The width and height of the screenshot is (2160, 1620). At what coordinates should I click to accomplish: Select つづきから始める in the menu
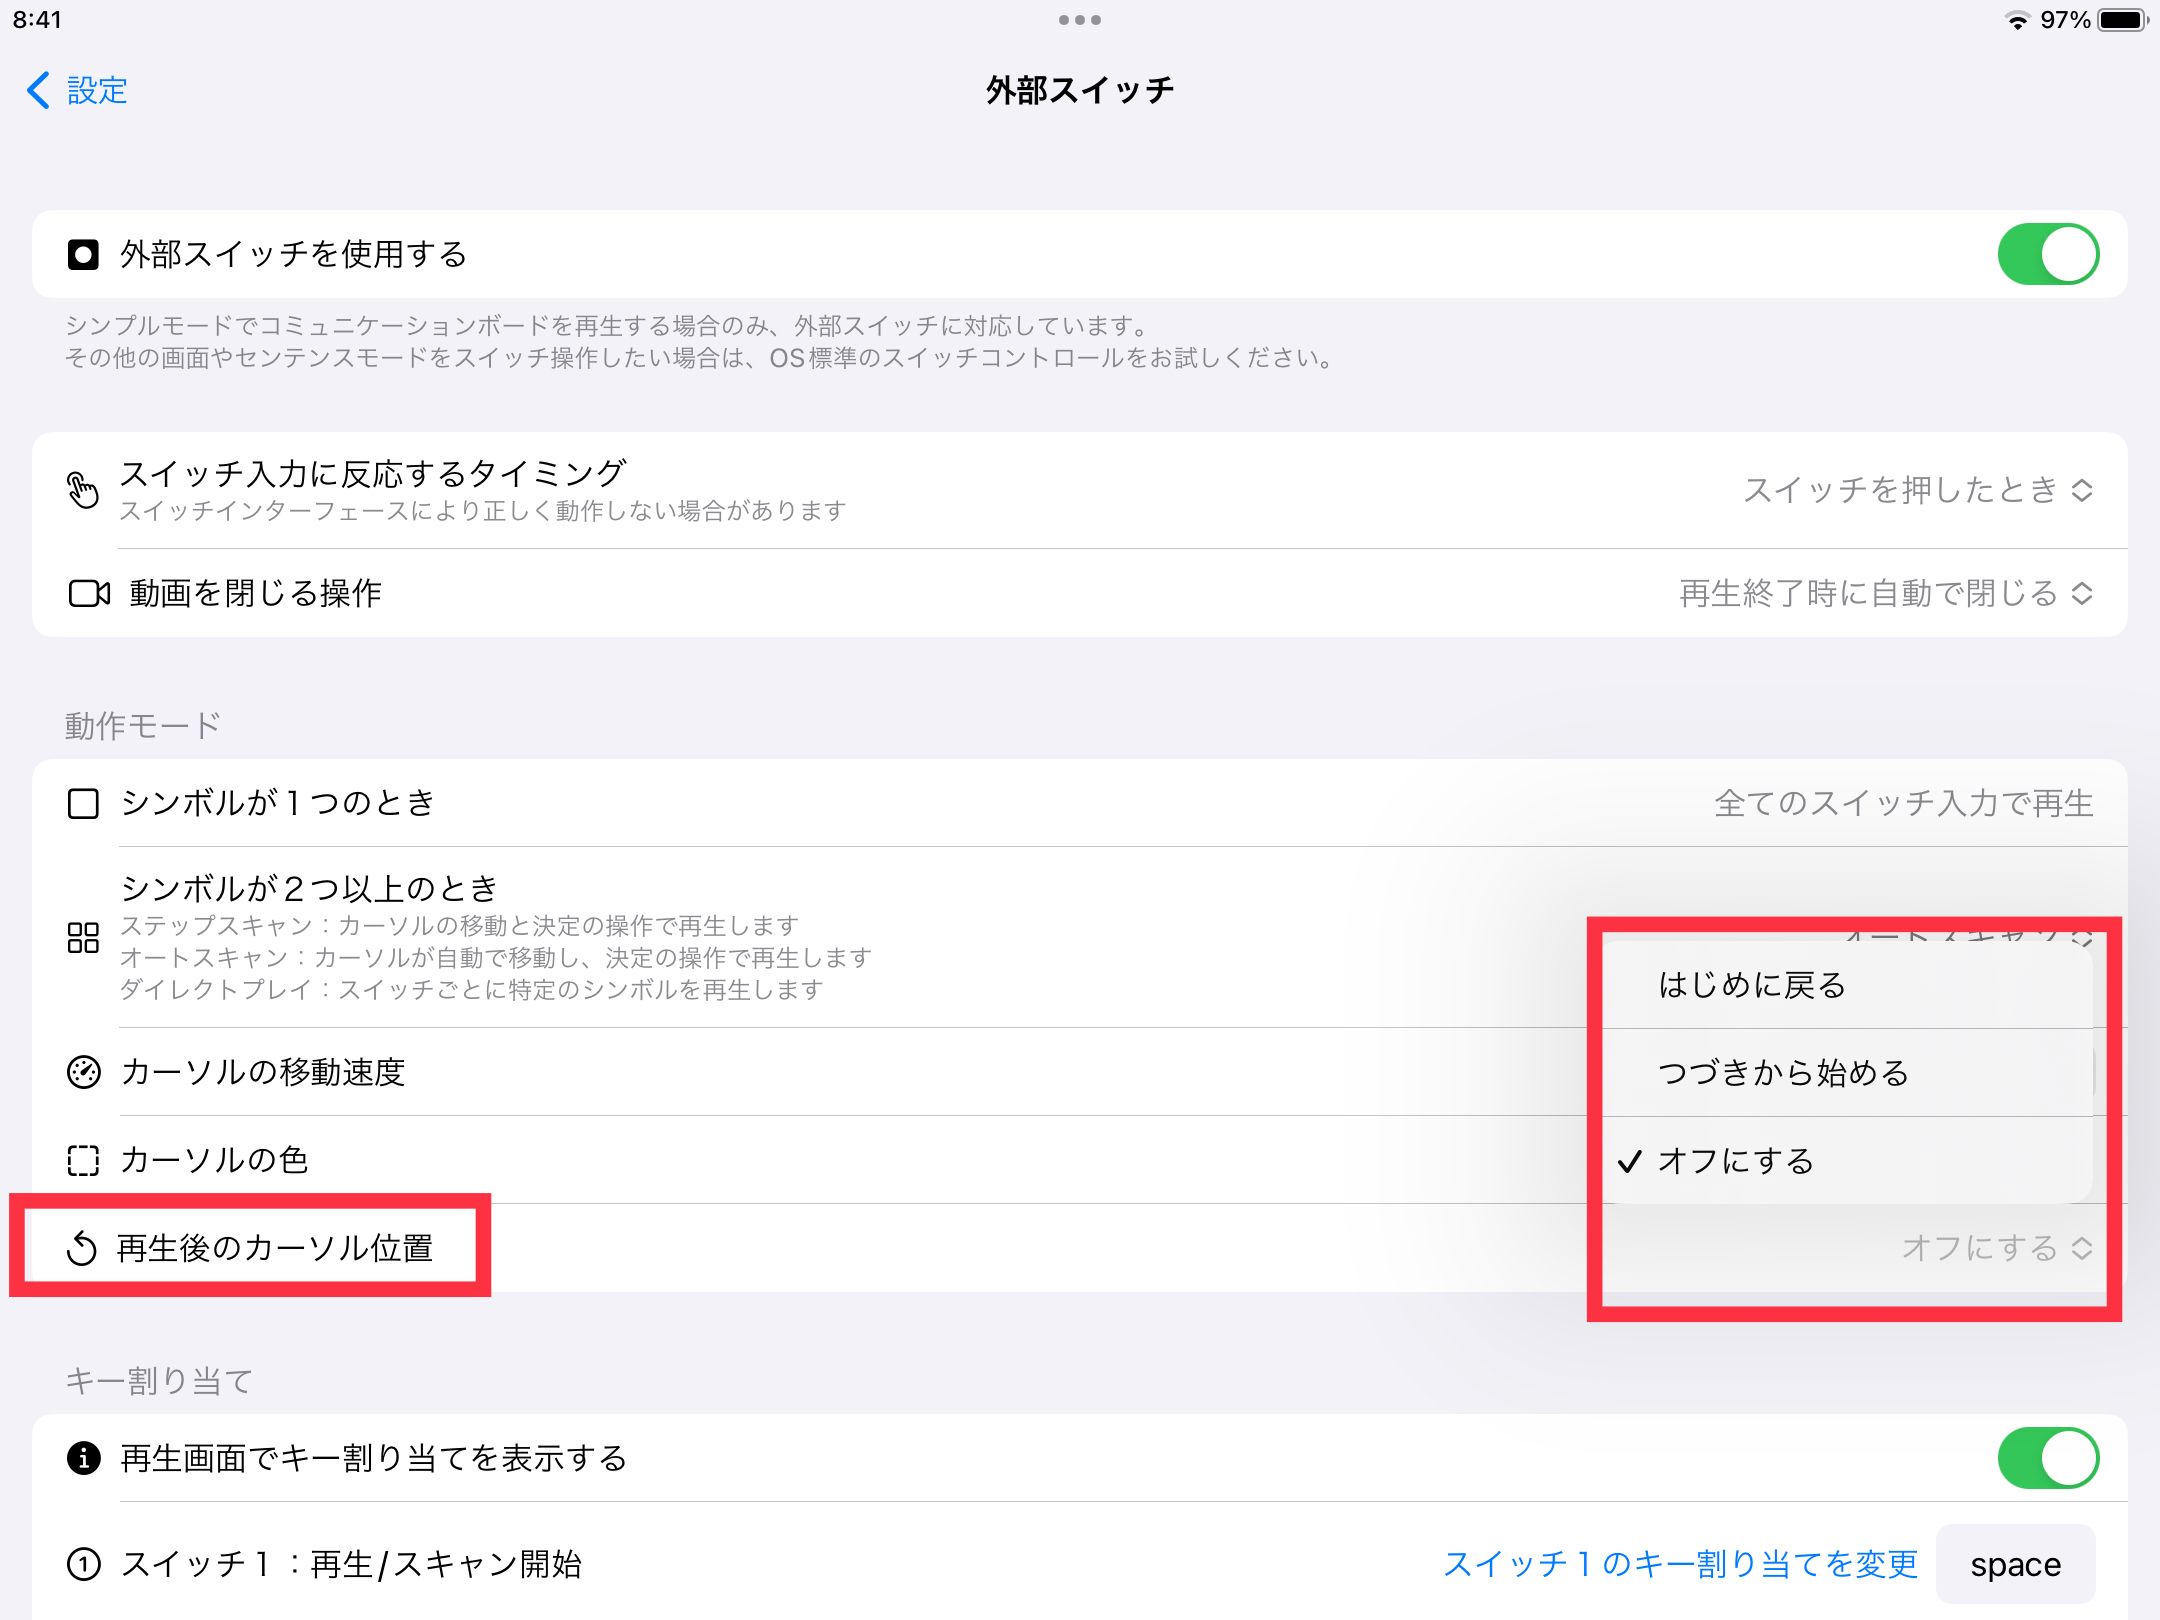pos(1783,1072)
